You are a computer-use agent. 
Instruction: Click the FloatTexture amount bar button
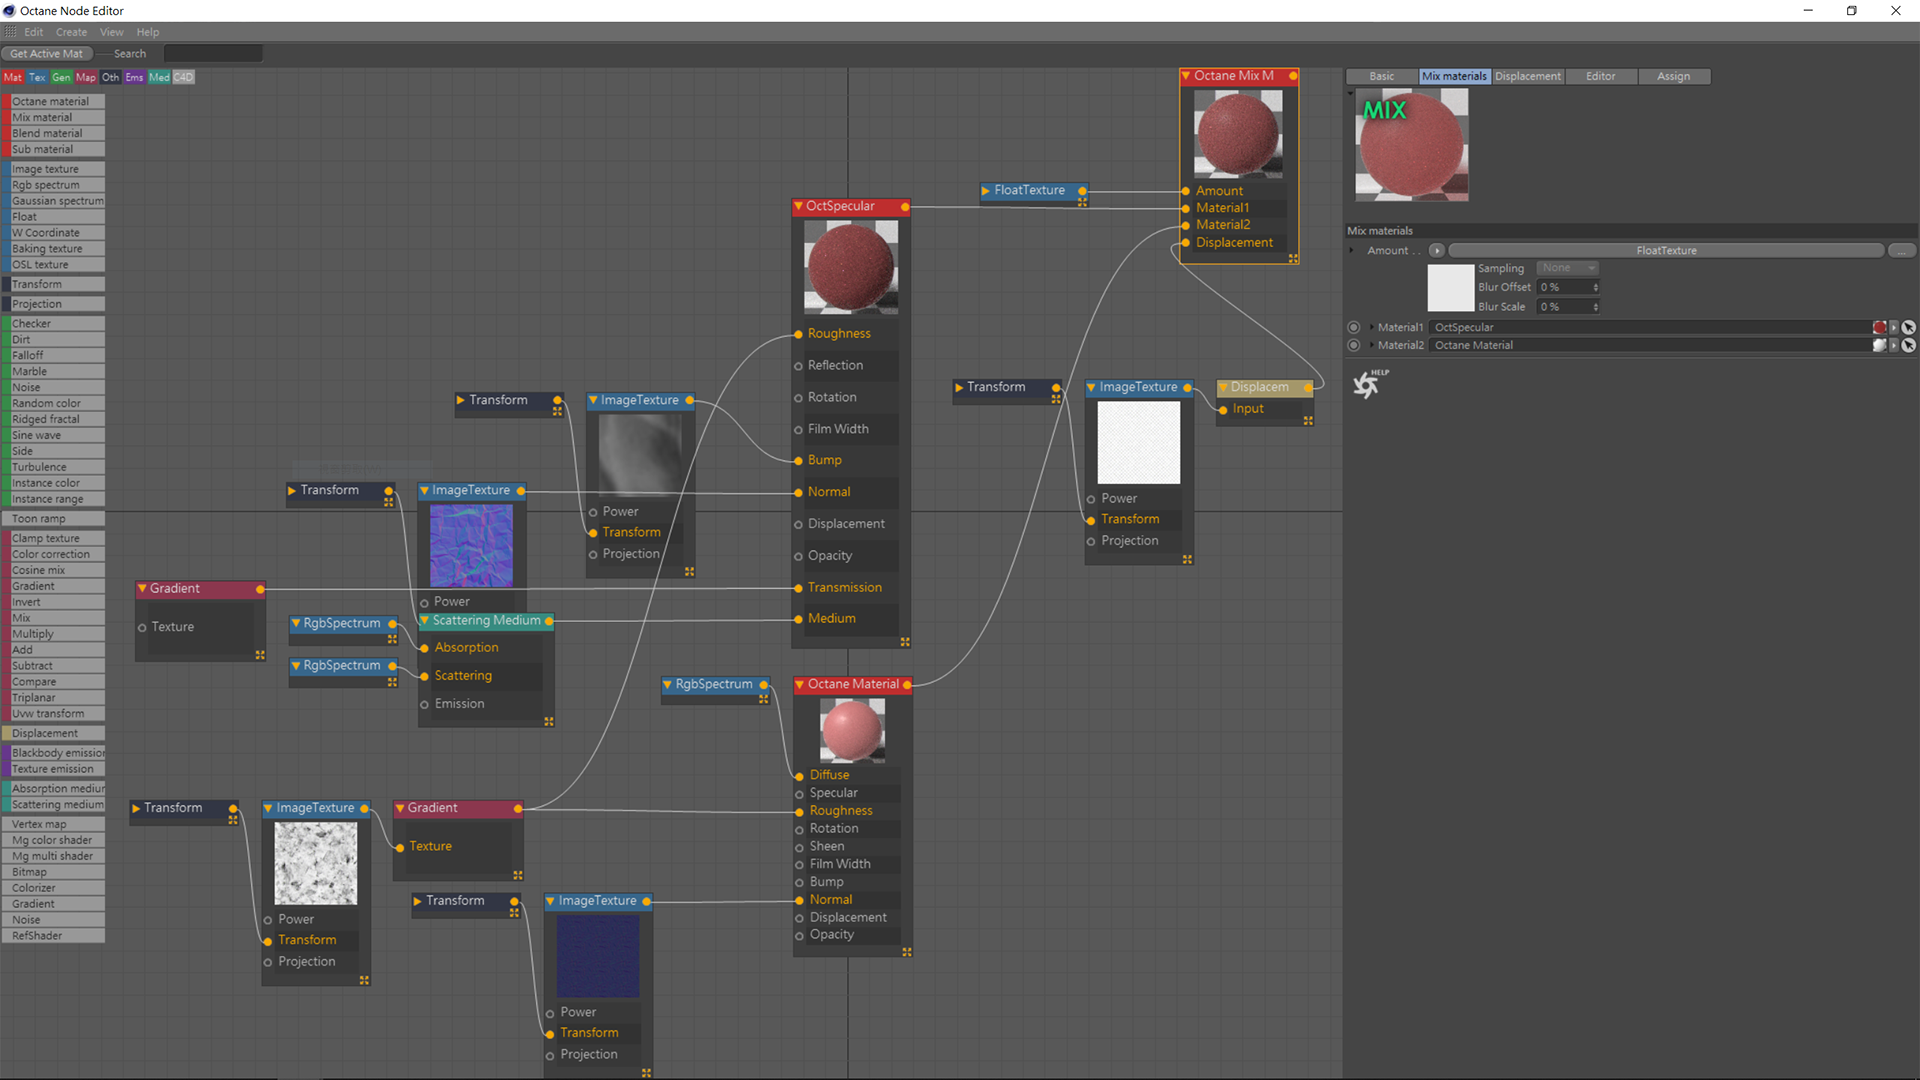point(1666,250)
